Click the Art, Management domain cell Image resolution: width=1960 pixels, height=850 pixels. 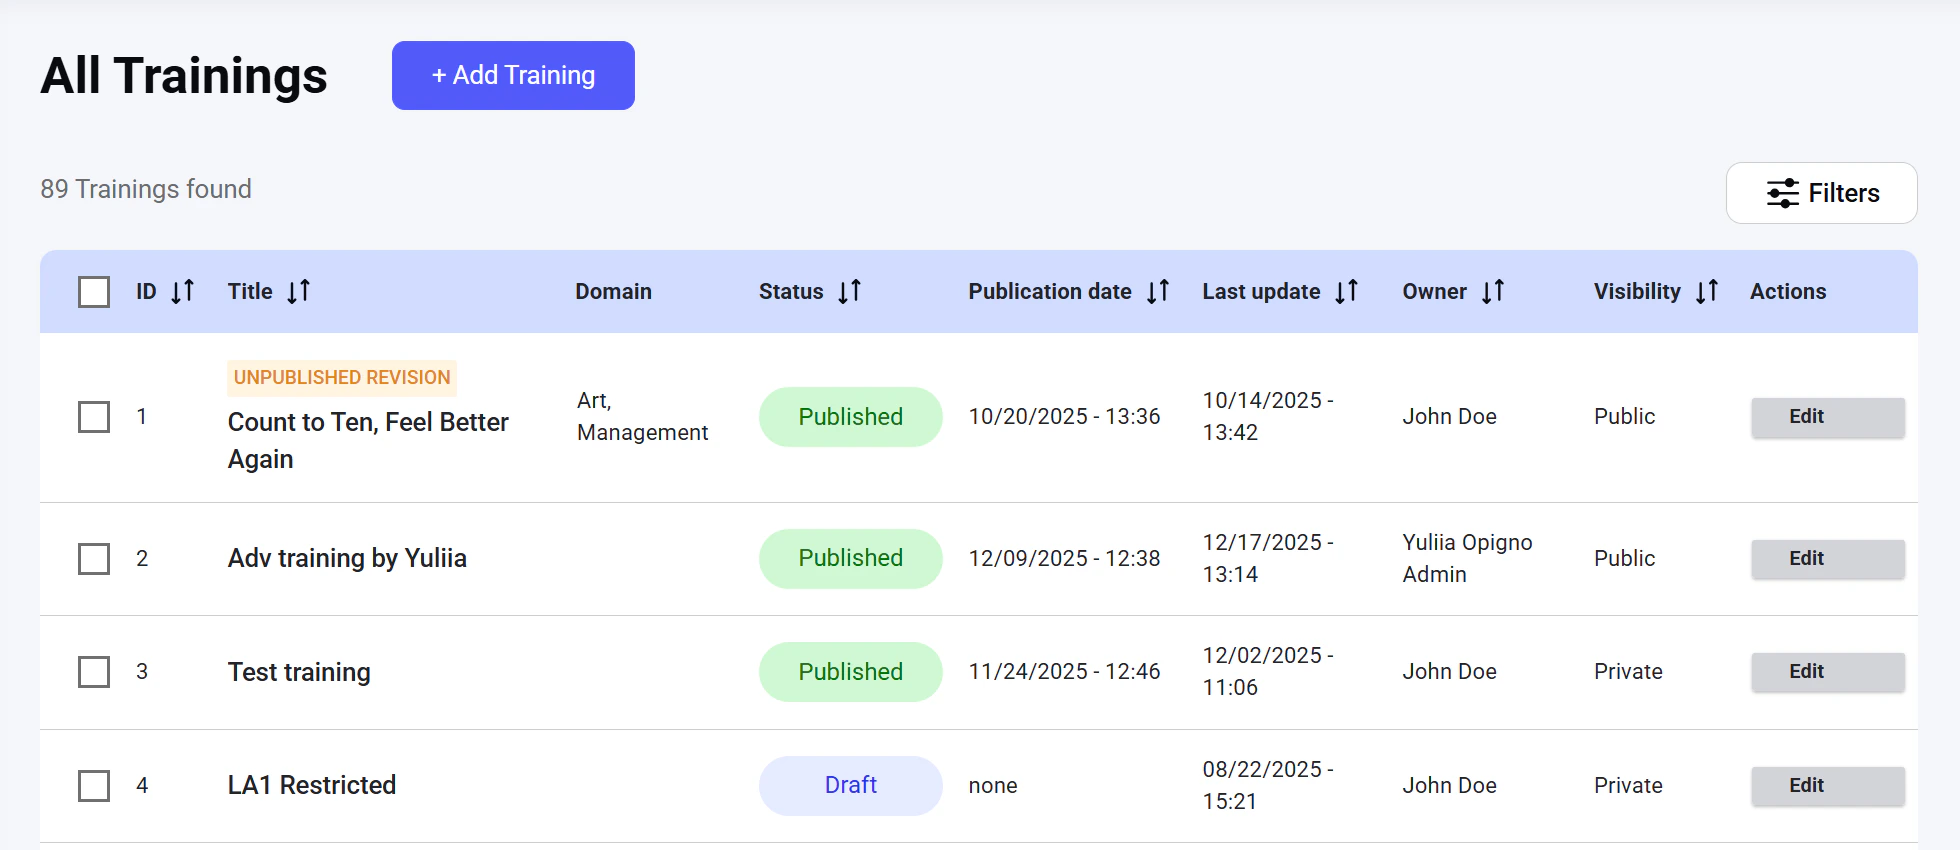click(642, 416)
